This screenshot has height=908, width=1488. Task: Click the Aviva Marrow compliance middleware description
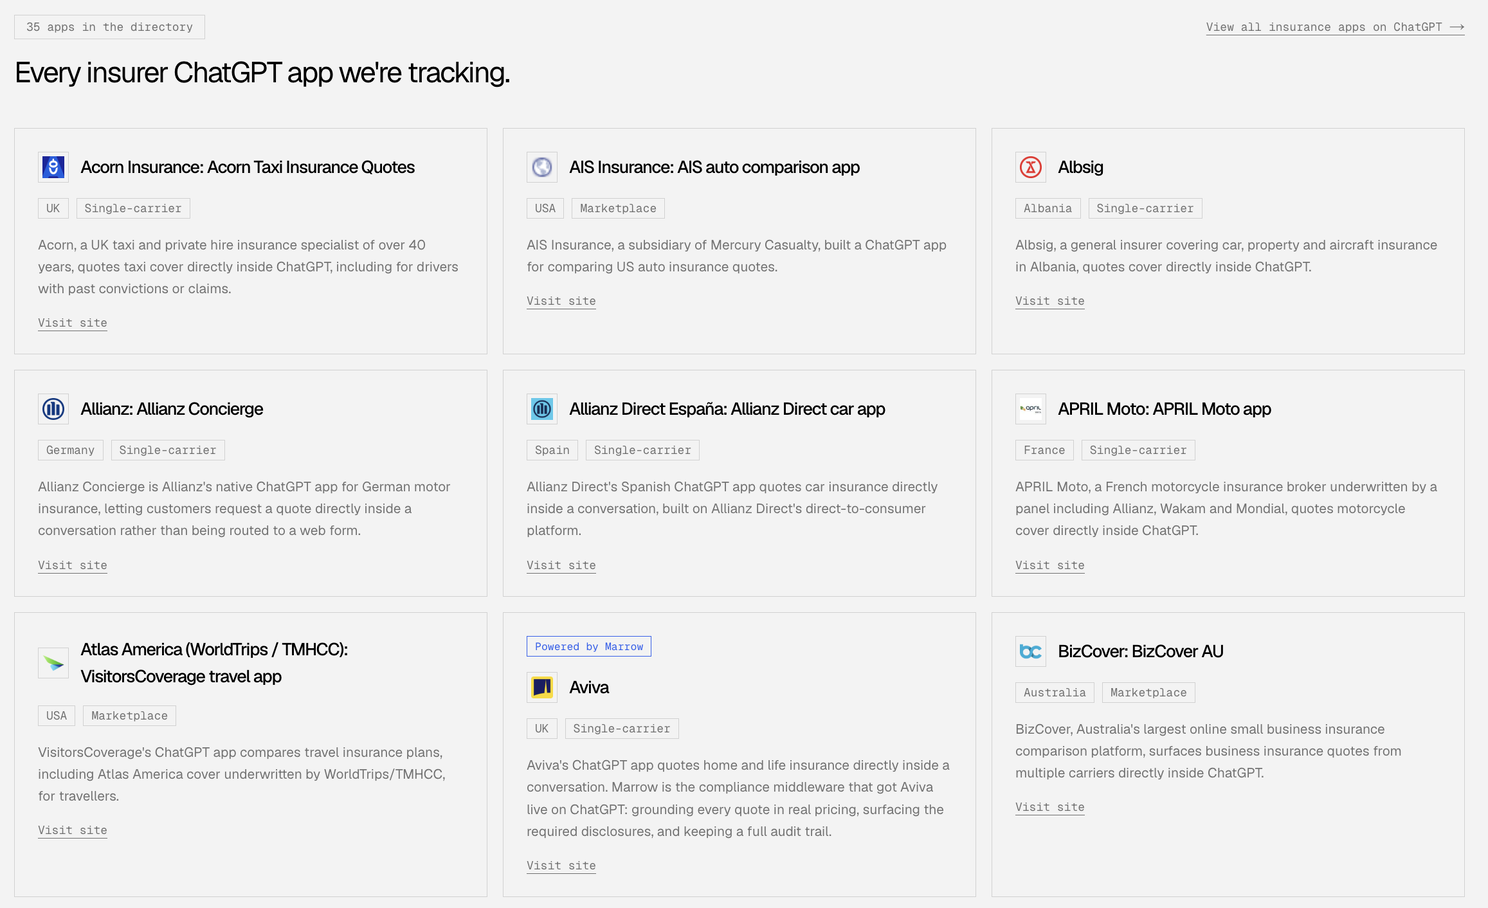738,798
